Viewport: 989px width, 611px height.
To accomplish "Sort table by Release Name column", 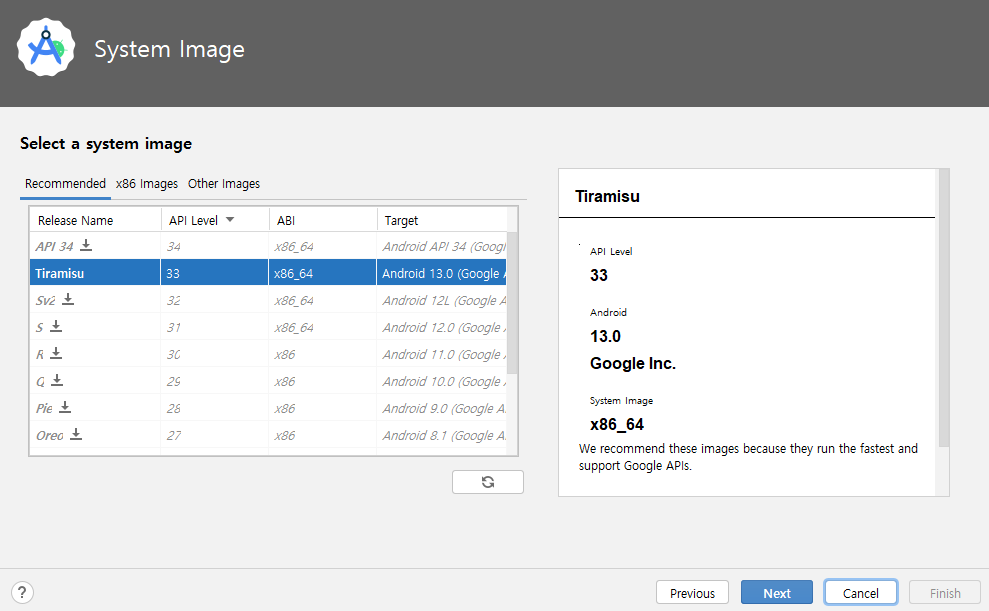I will tap(95, 220).
